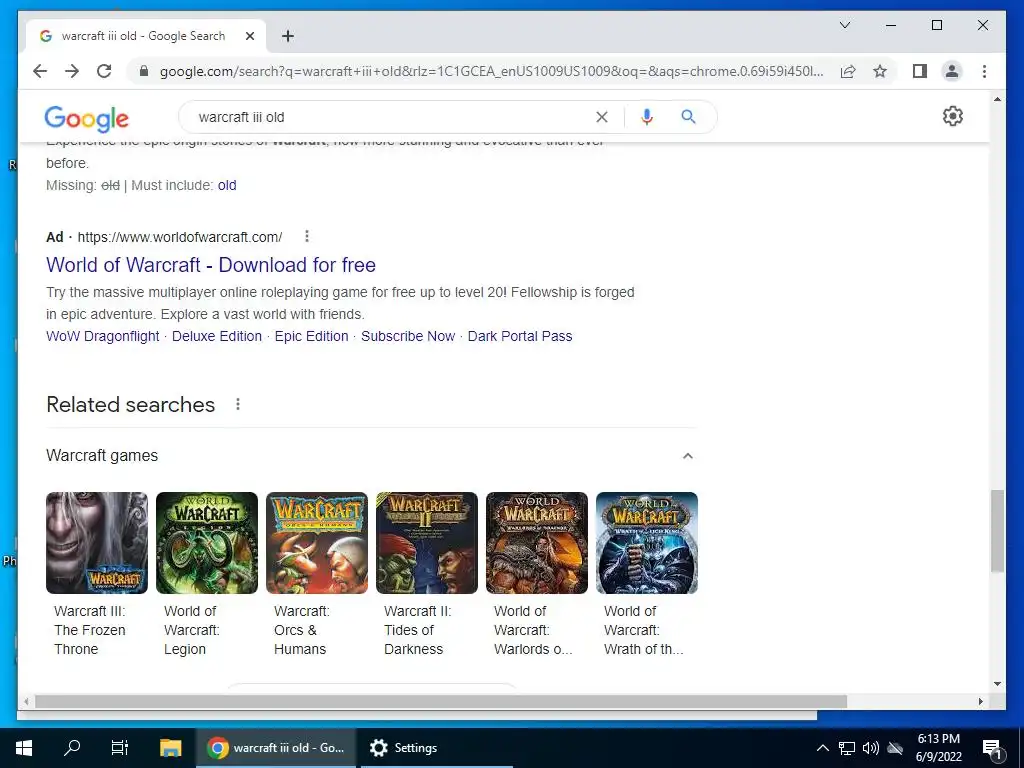The width and height of the screenshot is (1024, 768).
Task: View site security lock information
Action: [x=144, y=71]
